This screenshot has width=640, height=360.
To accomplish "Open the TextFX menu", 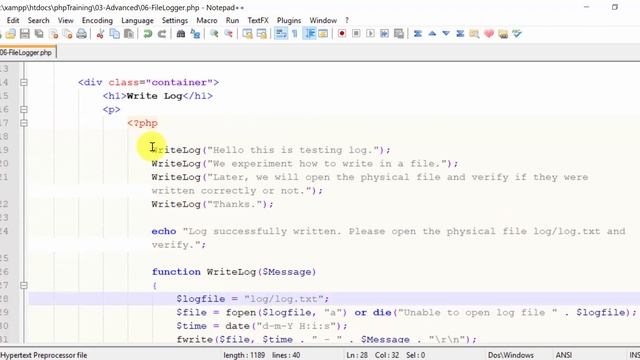I will pos(258,20).
